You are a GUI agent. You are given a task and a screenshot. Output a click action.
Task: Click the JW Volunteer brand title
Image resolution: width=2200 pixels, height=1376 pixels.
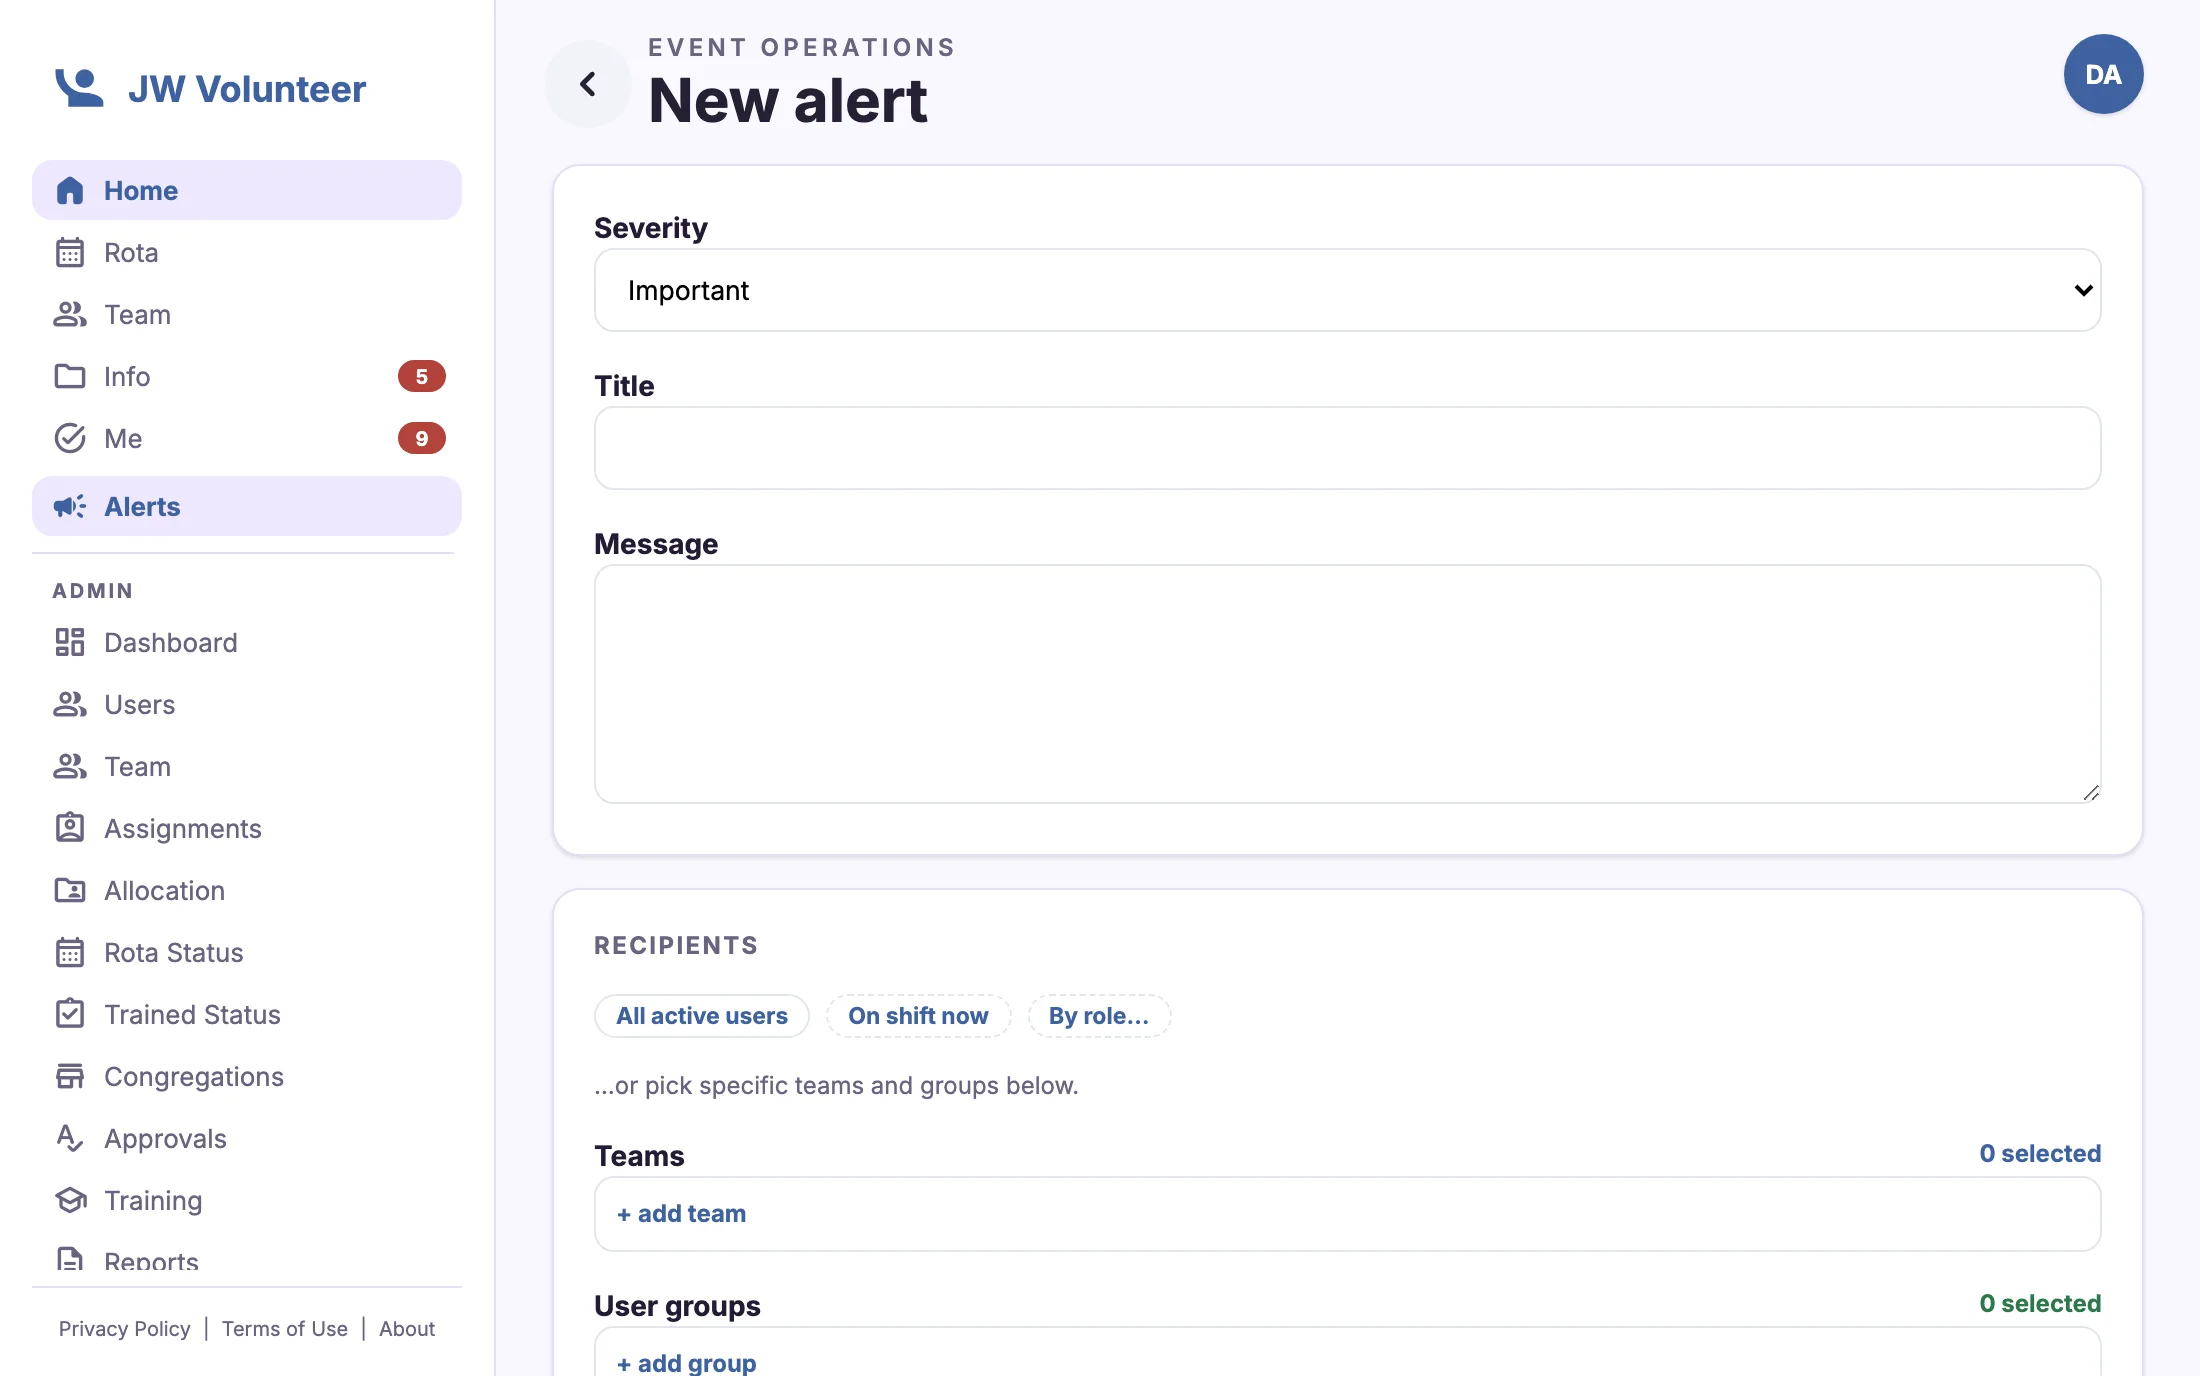247,89
